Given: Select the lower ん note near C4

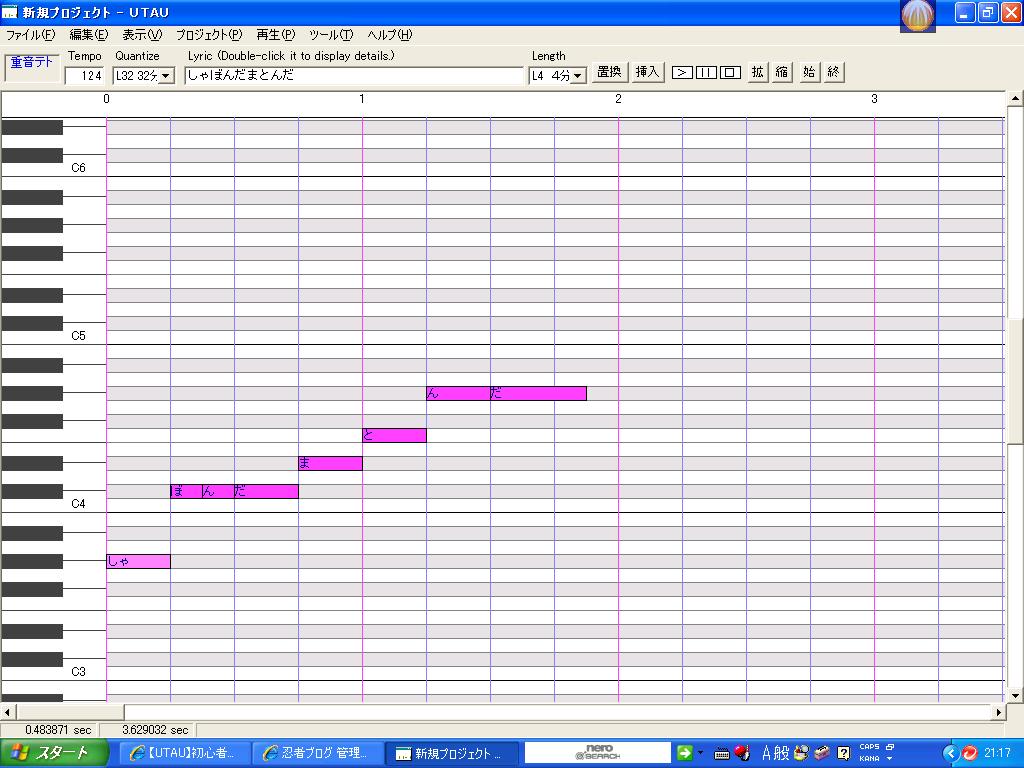Looking at the screenshot, I should point(218,491).
